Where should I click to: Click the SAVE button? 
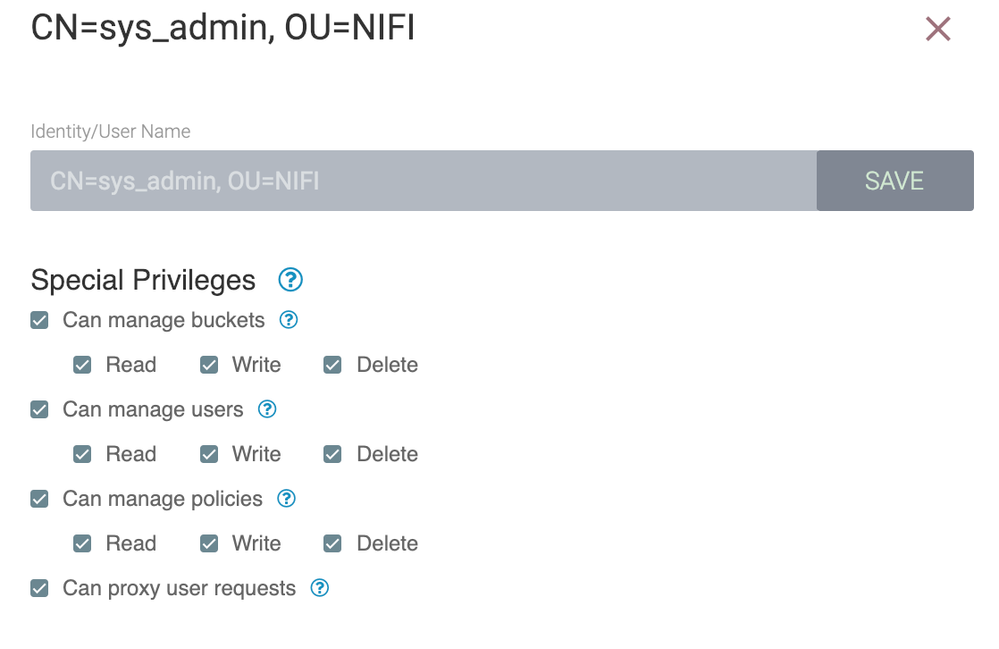coord(894,180)
